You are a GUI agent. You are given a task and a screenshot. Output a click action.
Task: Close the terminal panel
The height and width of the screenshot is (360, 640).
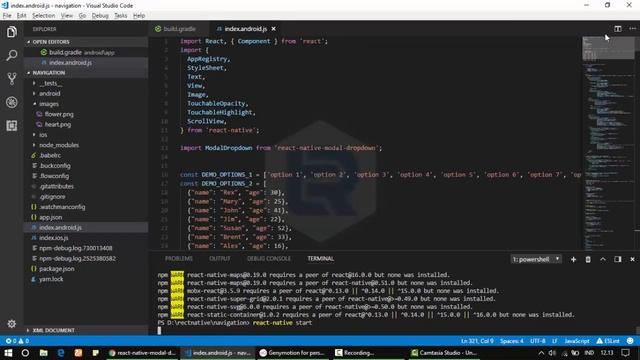632,259
